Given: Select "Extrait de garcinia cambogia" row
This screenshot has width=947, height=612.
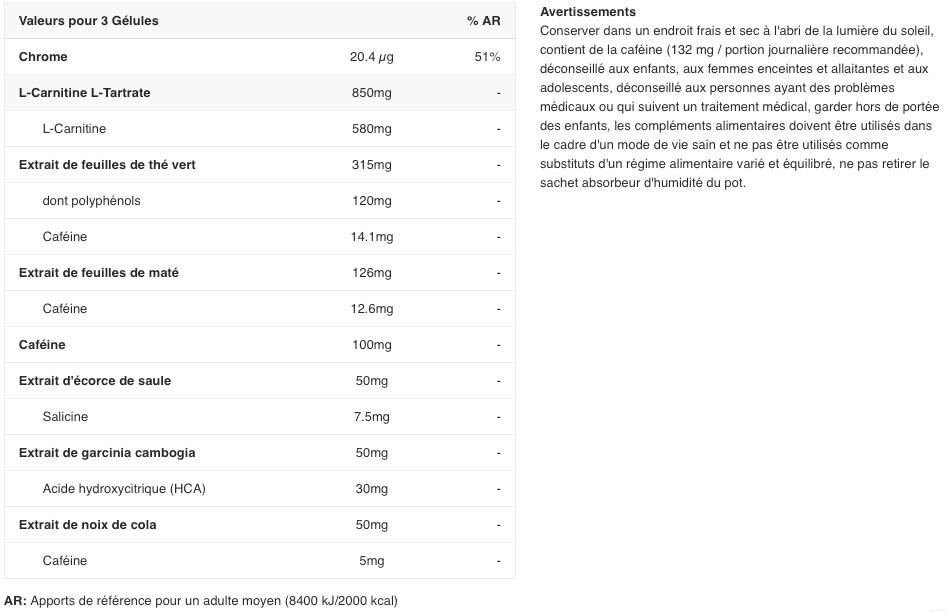Looking at the screenshot, I should [260, 453].
